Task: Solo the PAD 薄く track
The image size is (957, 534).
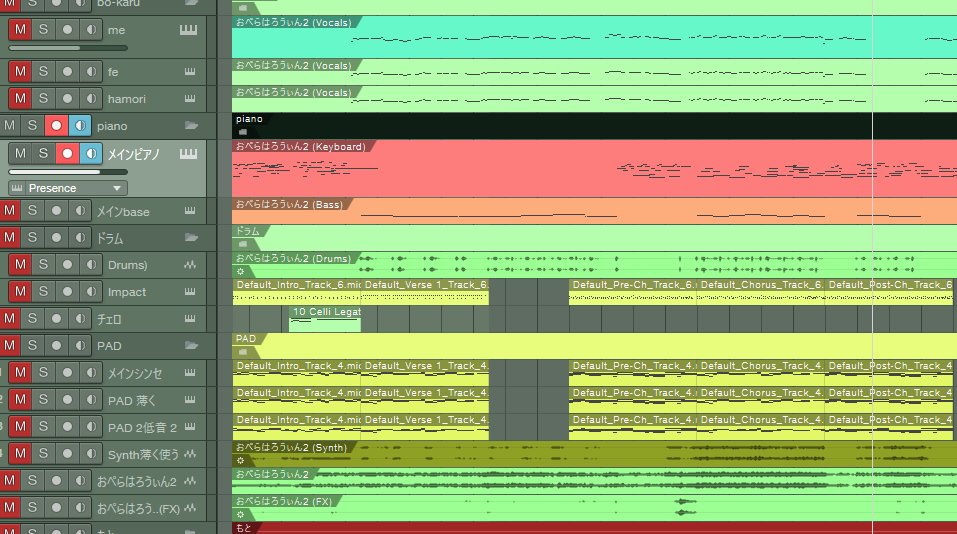Action: pyautogui.click(x=43, y=399)
